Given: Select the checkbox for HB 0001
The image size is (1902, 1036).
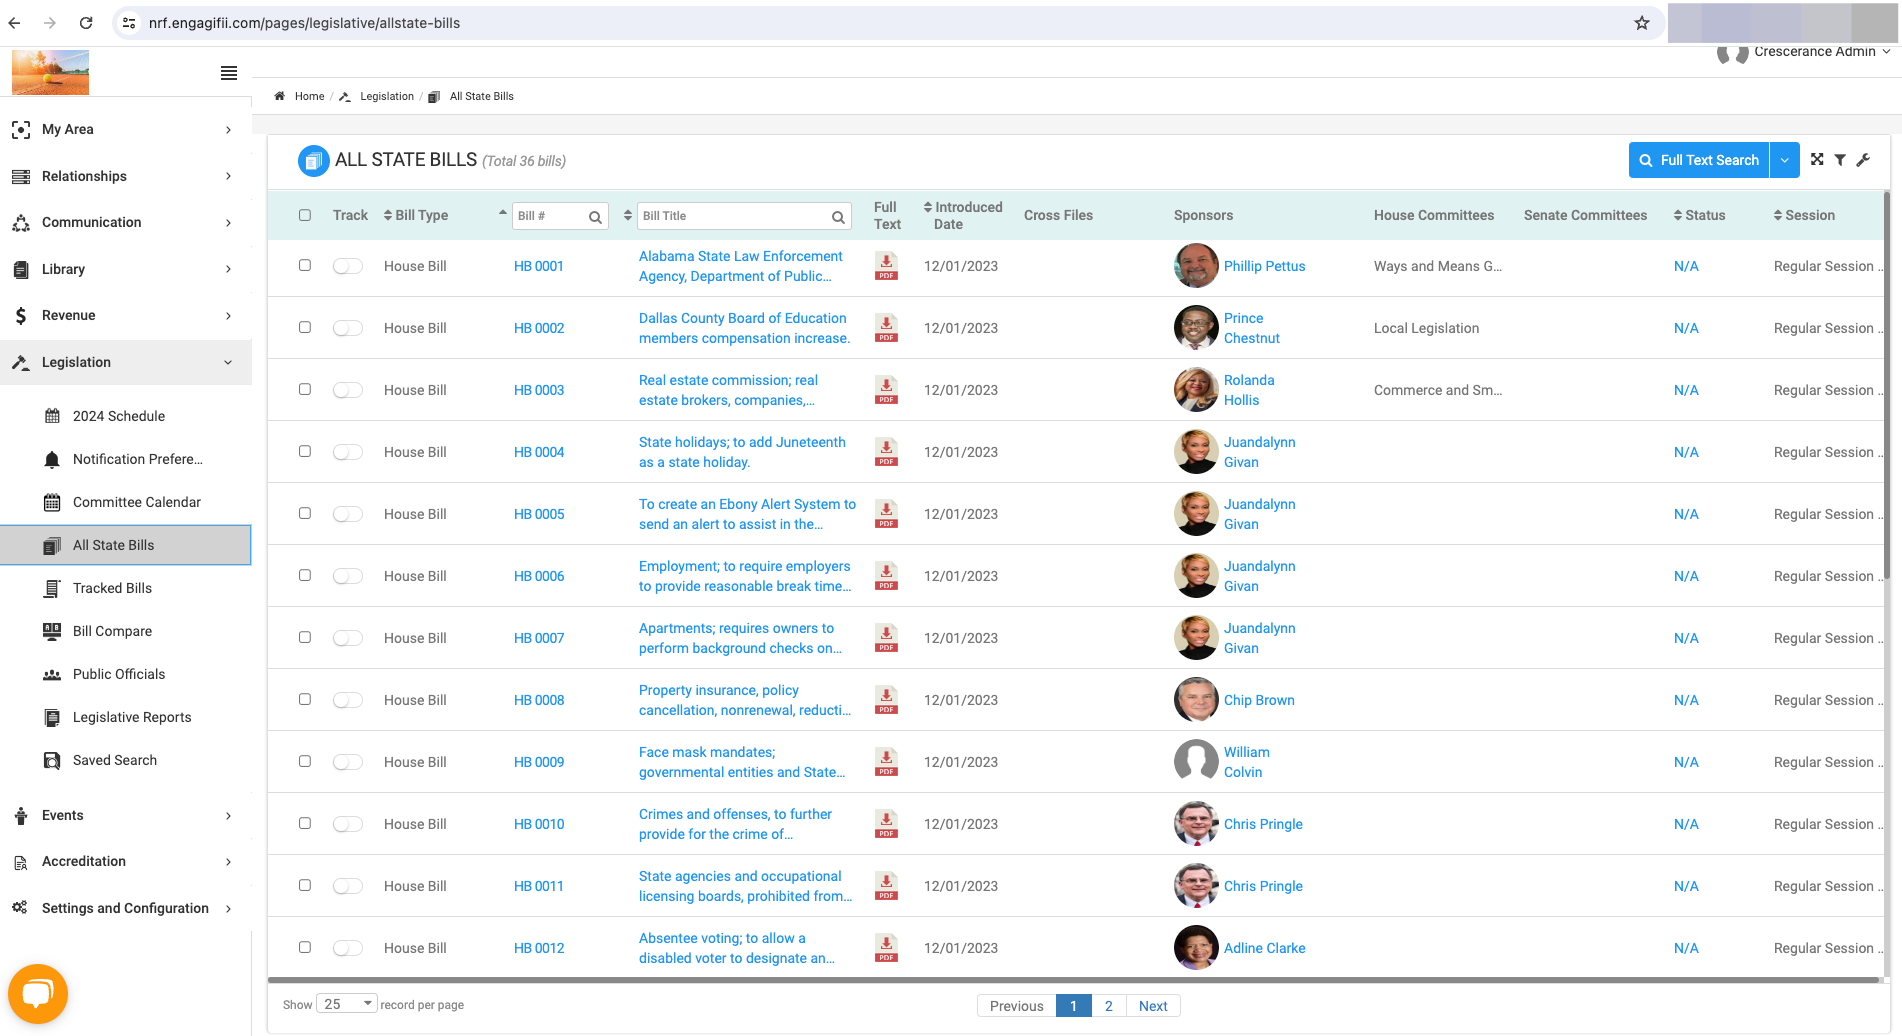Looking at the screenshot, I should (305, 265).
